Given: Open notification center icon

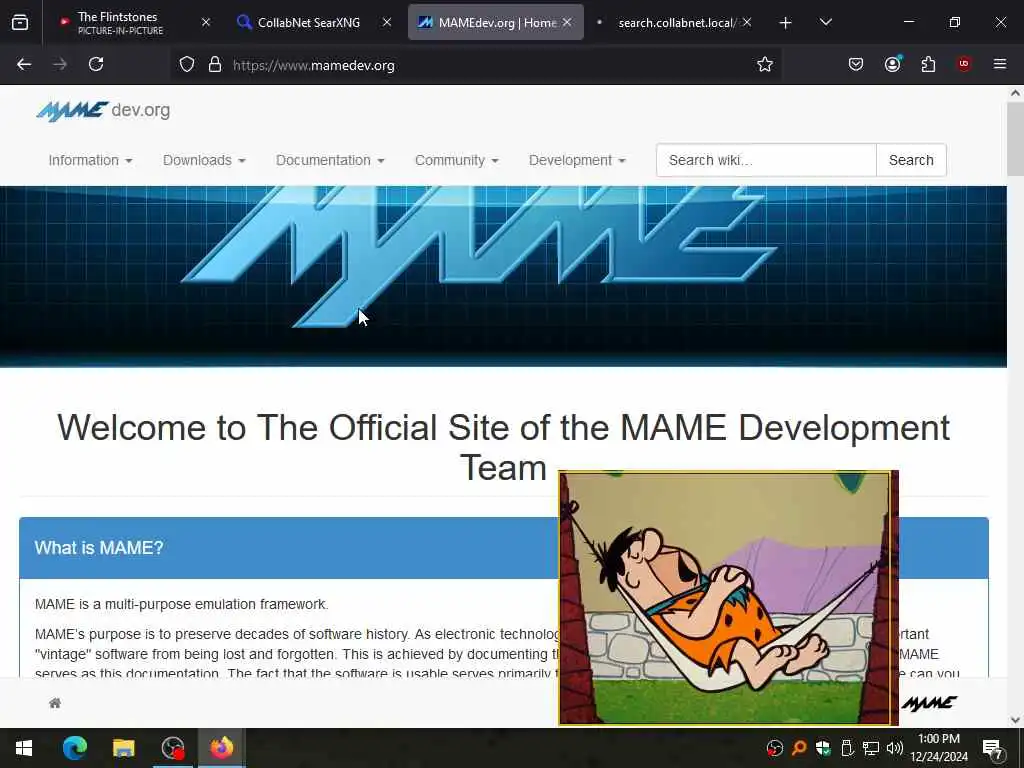Looking at the screenshot, I should pyautogui.click(x=993, y=749).
